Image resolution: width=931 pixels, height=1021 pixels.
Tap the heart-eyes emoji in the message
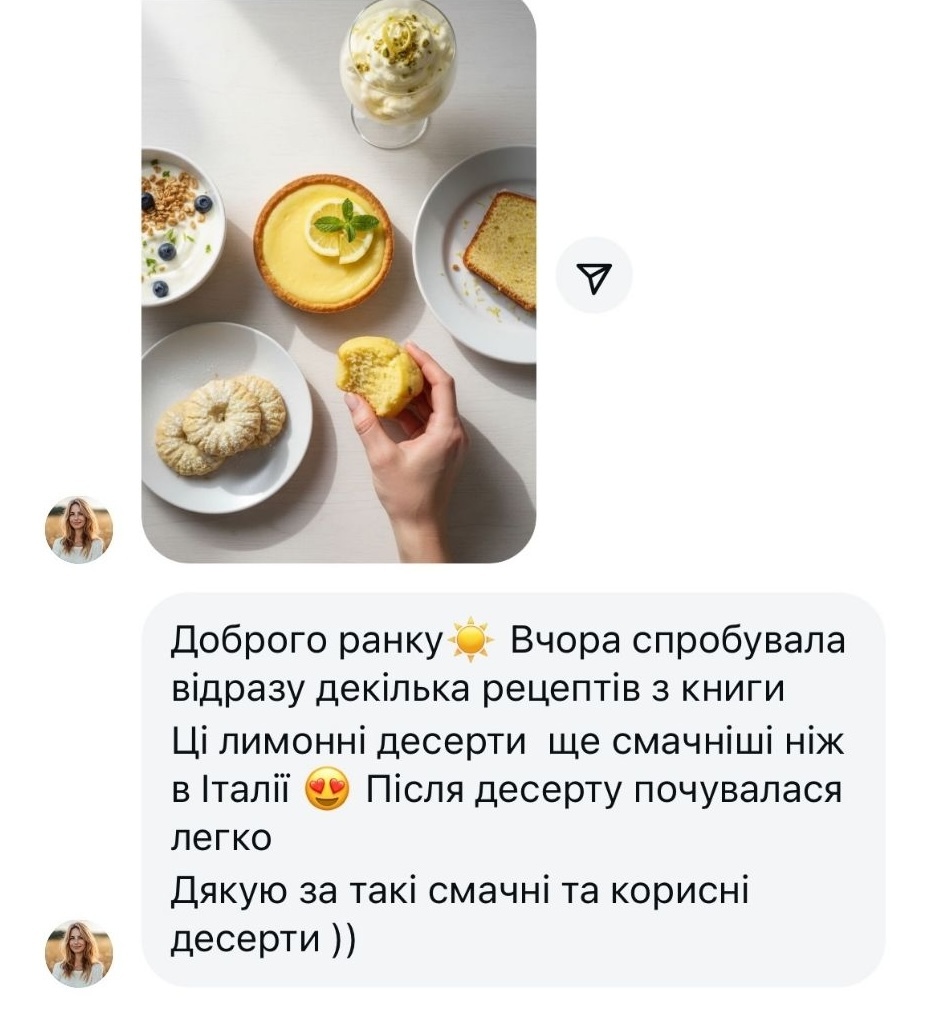327,790
